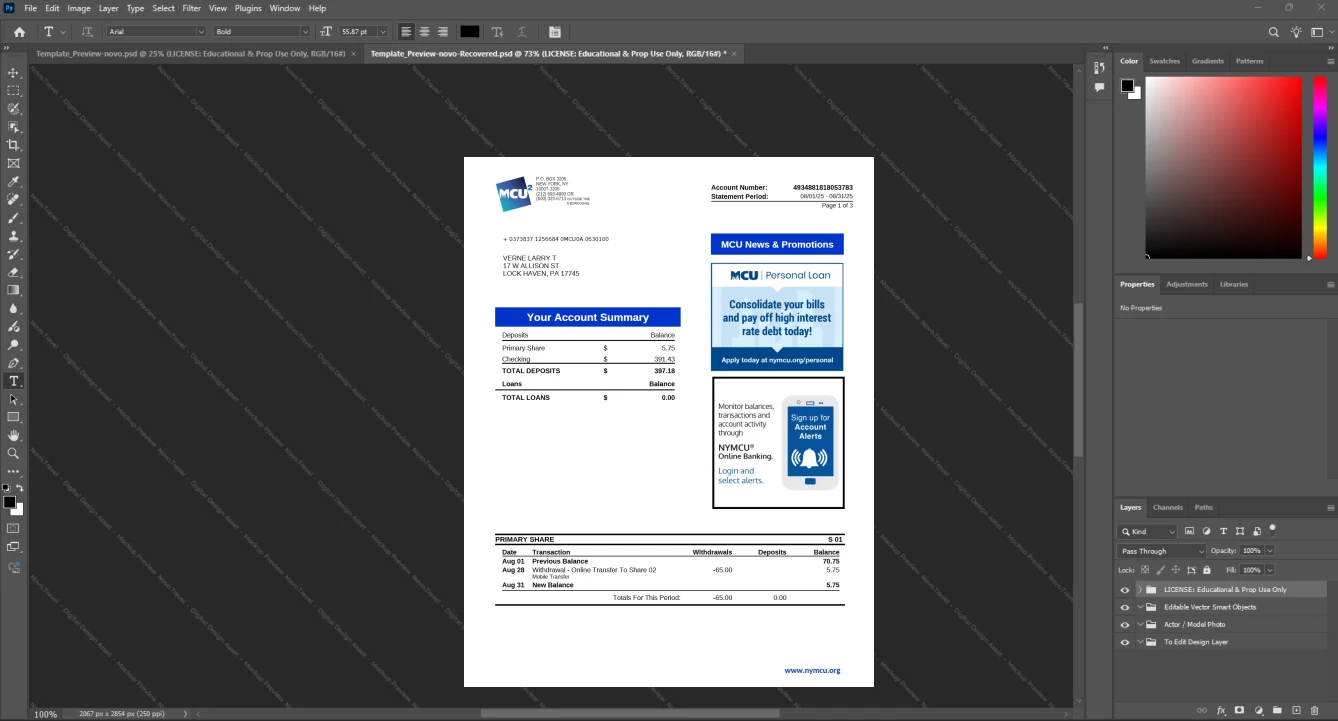Viewport: 1338px width, 721px height.
Task: Open the Layer menu
Action: pyautogui.click(x=108, y=8)
